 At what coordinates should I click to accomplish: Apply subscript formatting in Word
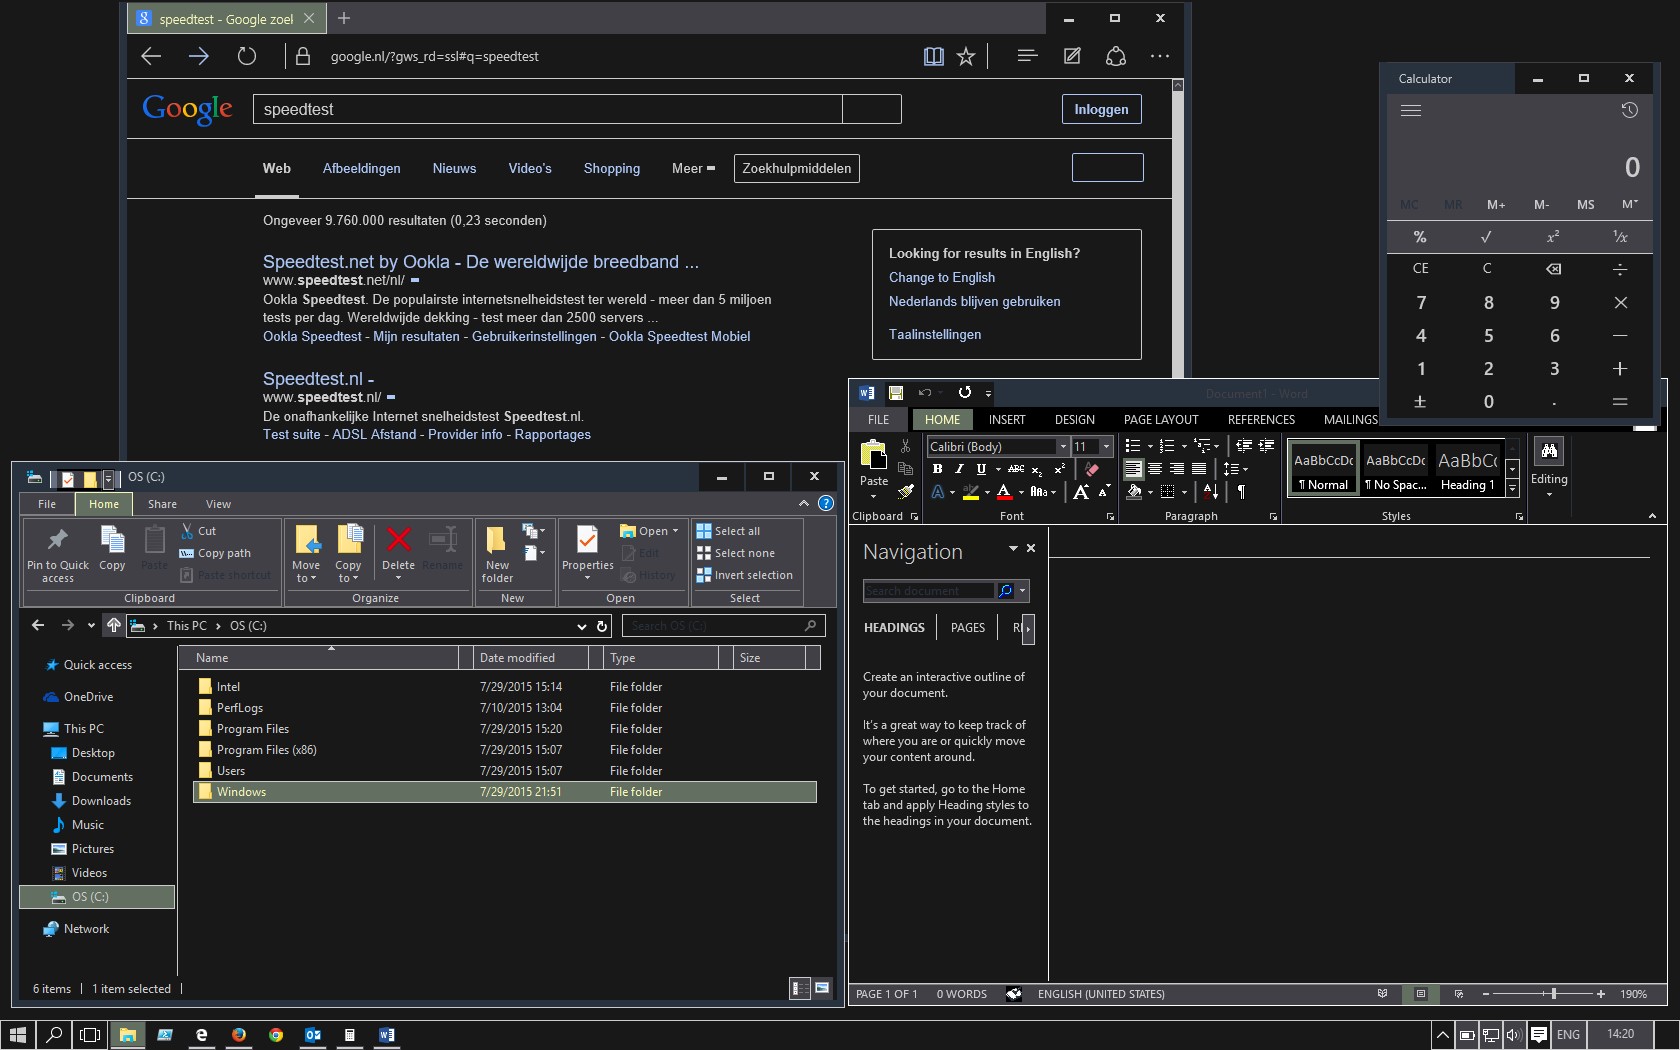1036,470
